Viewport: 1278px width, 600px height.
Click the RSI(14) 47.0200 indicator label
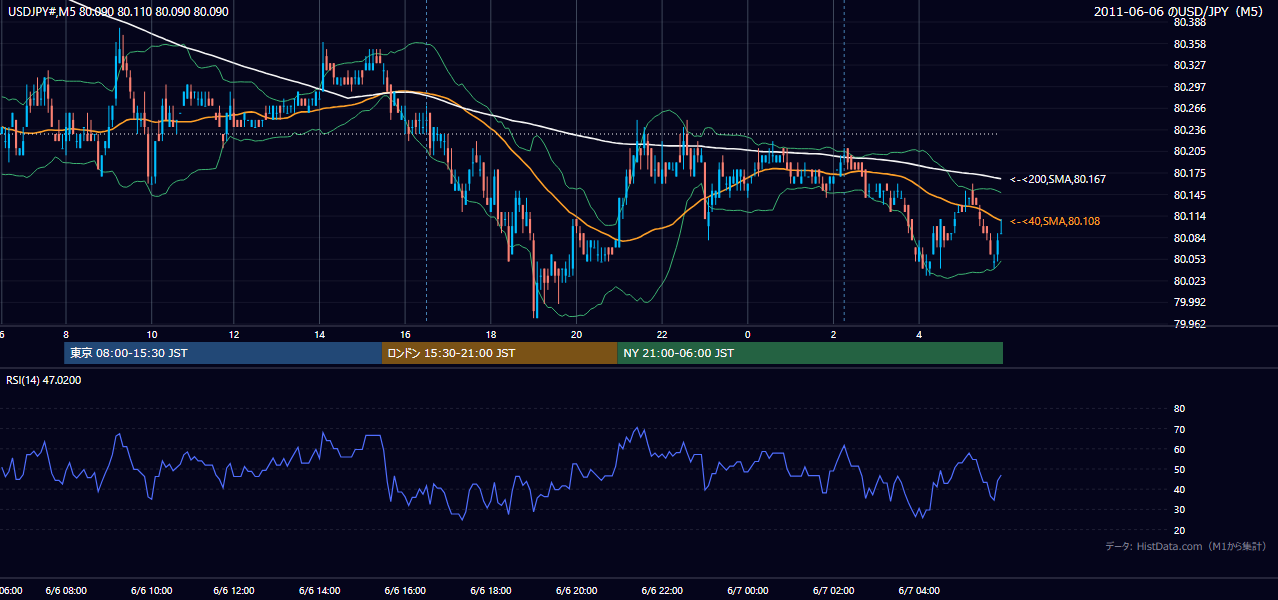[x=44, y=380]
